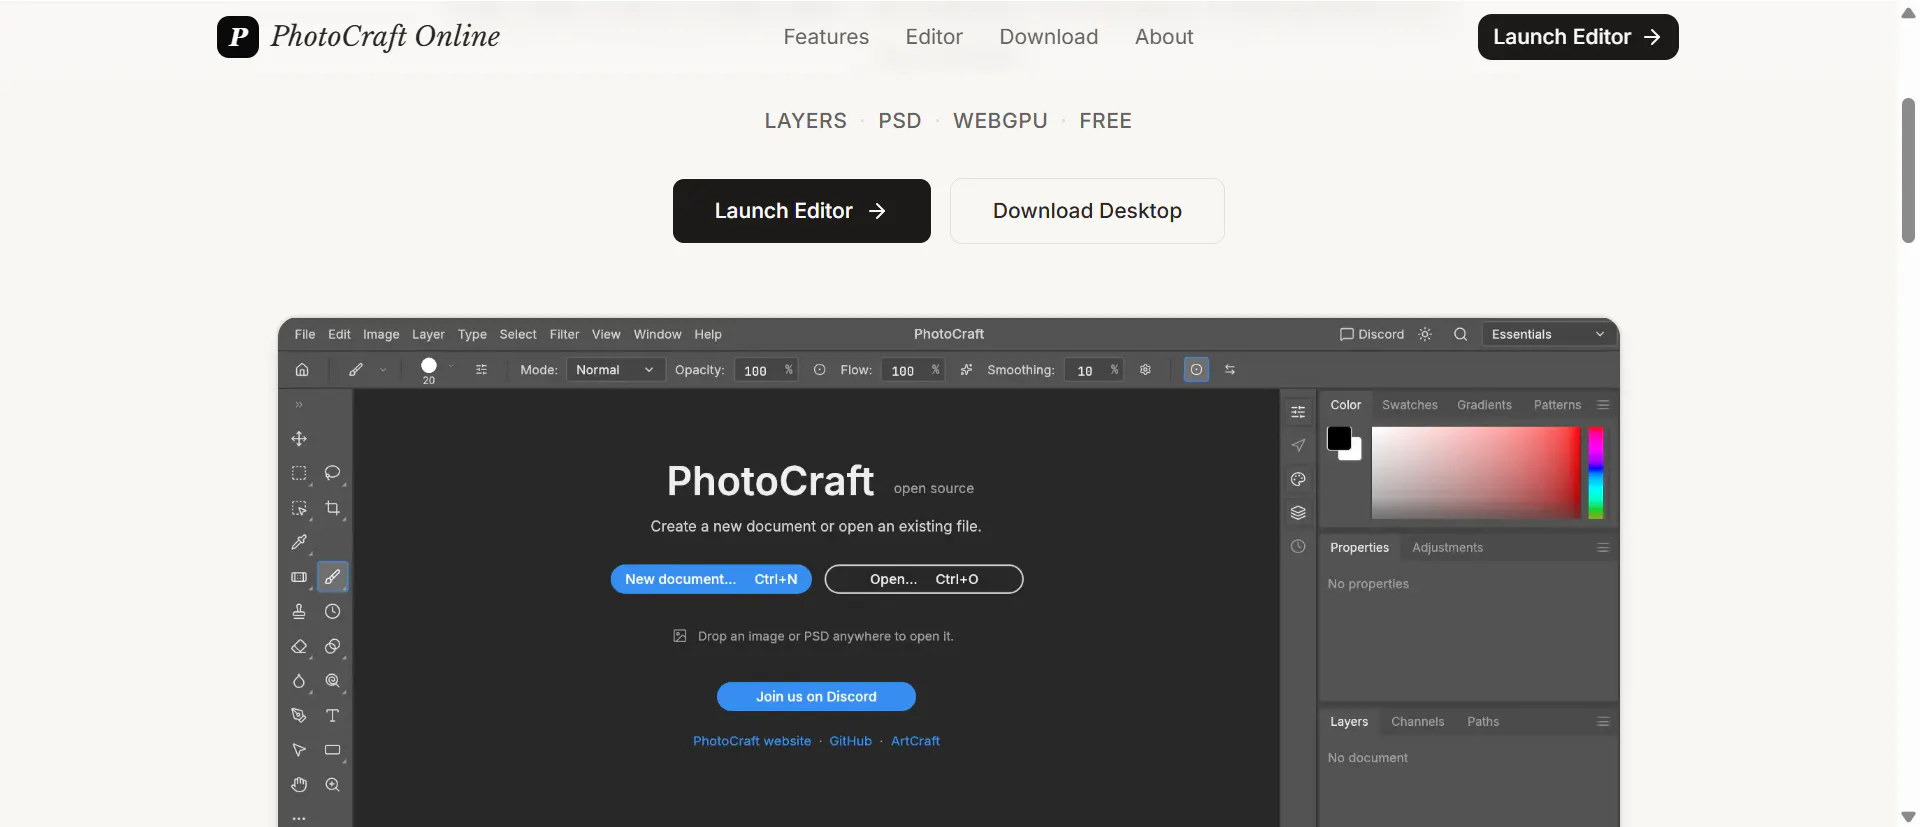1920x827 pixels.
Task: Select the Zoom tool in toolbox
Action: 333,785
